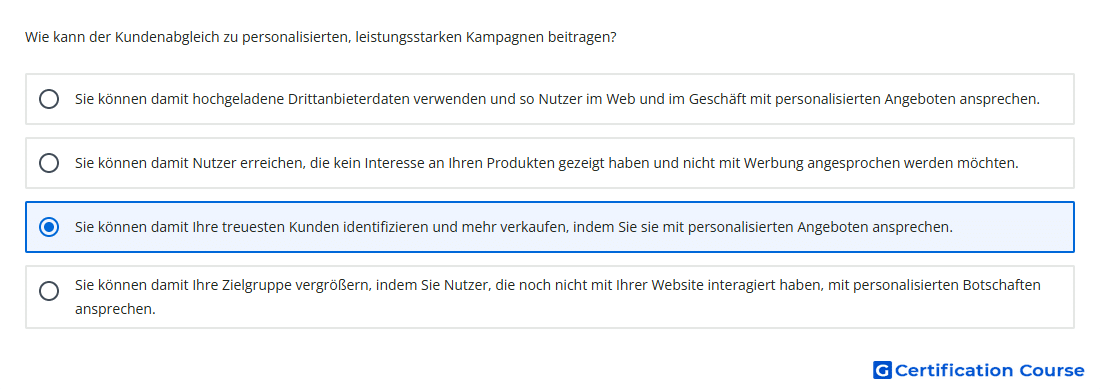Click empty right area of the first answer box

(1057, 99)
